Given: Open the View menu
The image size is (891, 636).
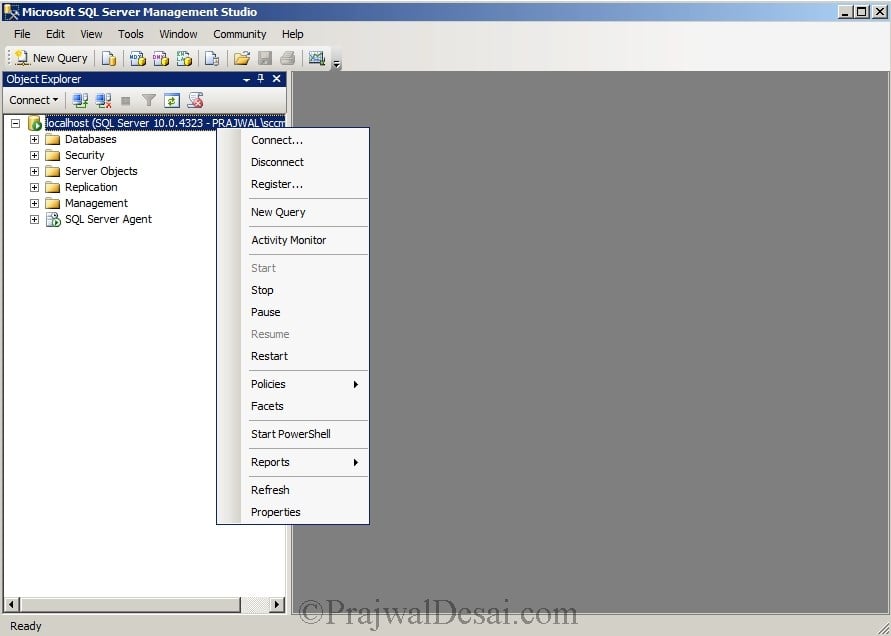Looking at the screenshot, I should [x=91, y=34].
